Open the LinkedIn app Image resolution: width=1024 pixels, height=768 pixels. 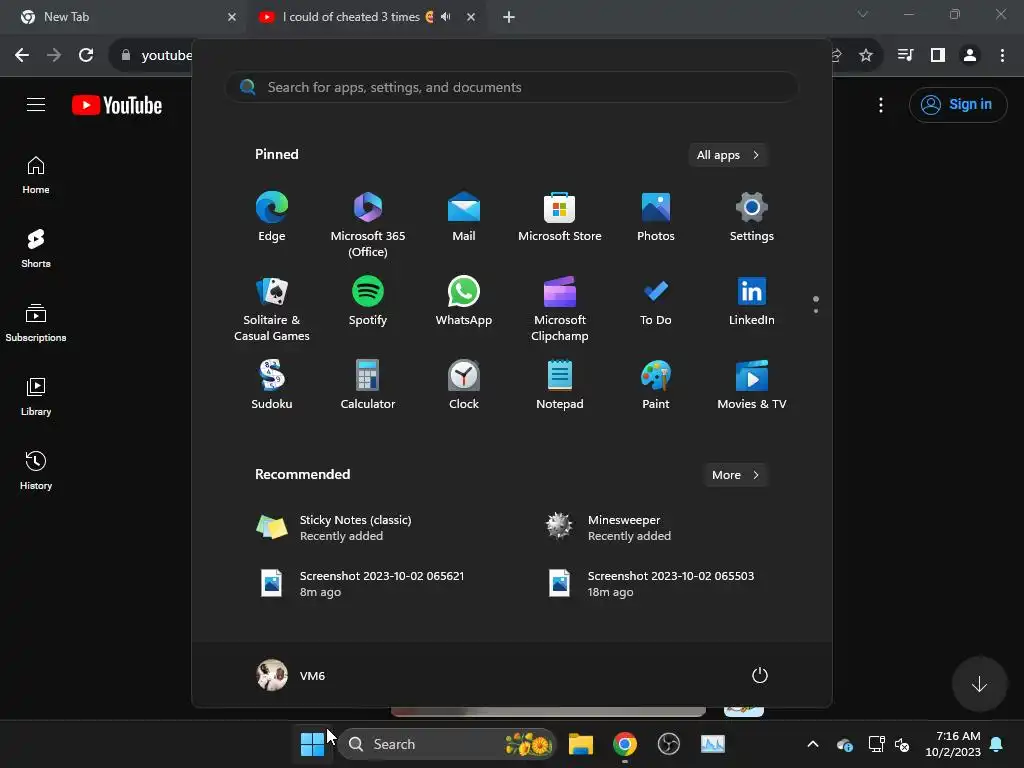[752, 302]
